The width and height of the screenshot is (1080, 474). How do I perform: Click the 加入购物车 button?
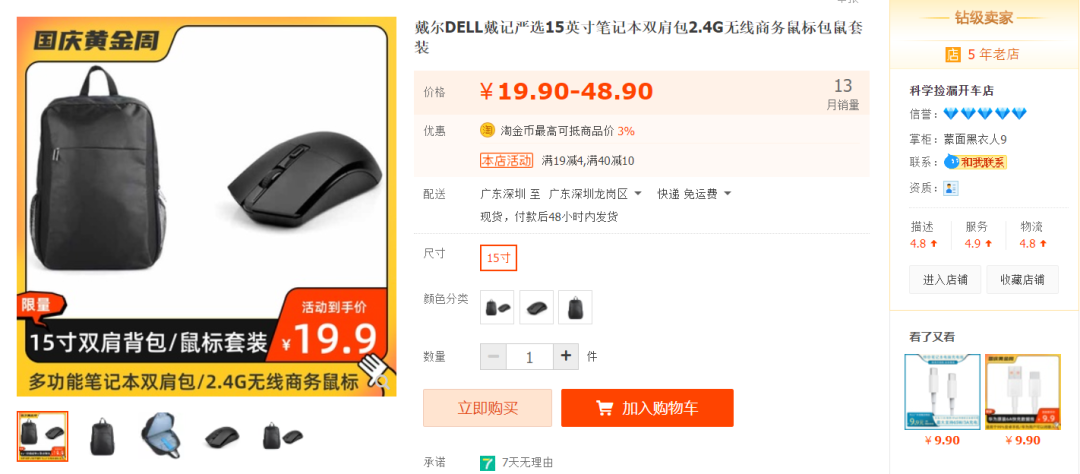point(647,408)
